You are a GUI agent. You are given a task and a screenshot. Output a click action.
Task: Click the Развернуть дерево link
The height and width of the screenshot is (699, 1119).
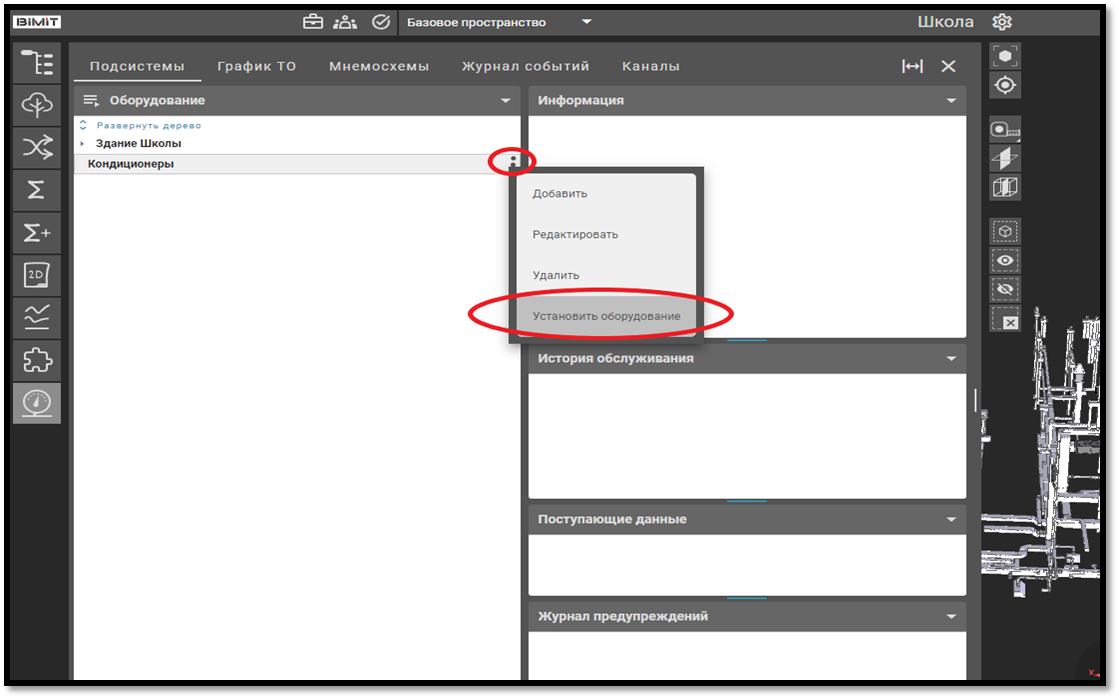click(x=148, y=126)
